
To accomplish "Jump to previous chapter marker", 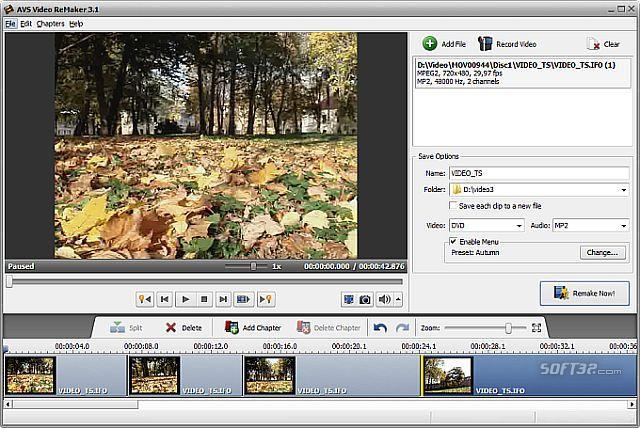I will click(x=144, y=299).
